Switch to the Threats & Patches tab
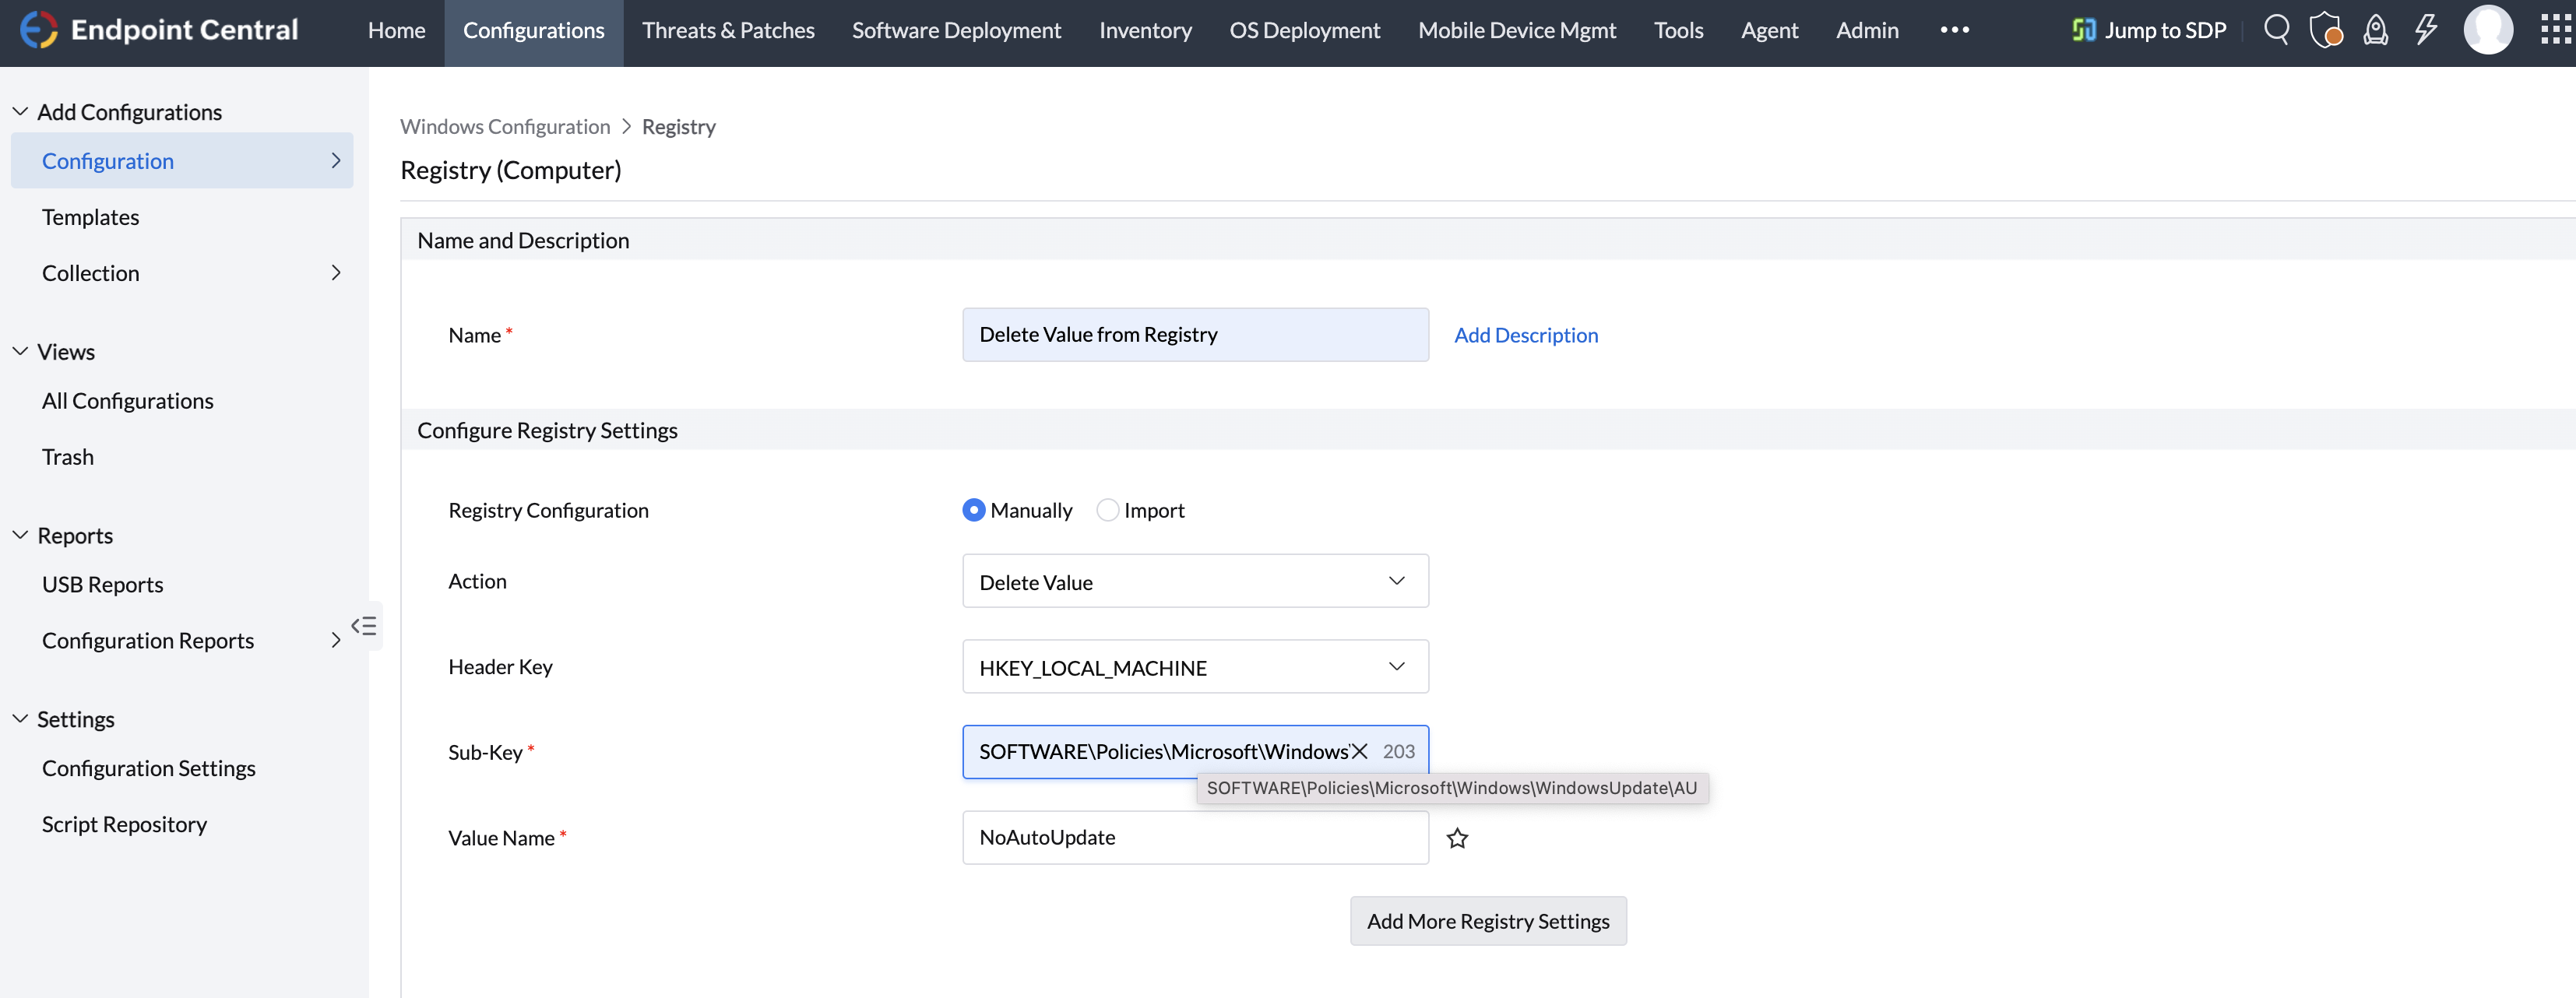 tap(728, 31)
